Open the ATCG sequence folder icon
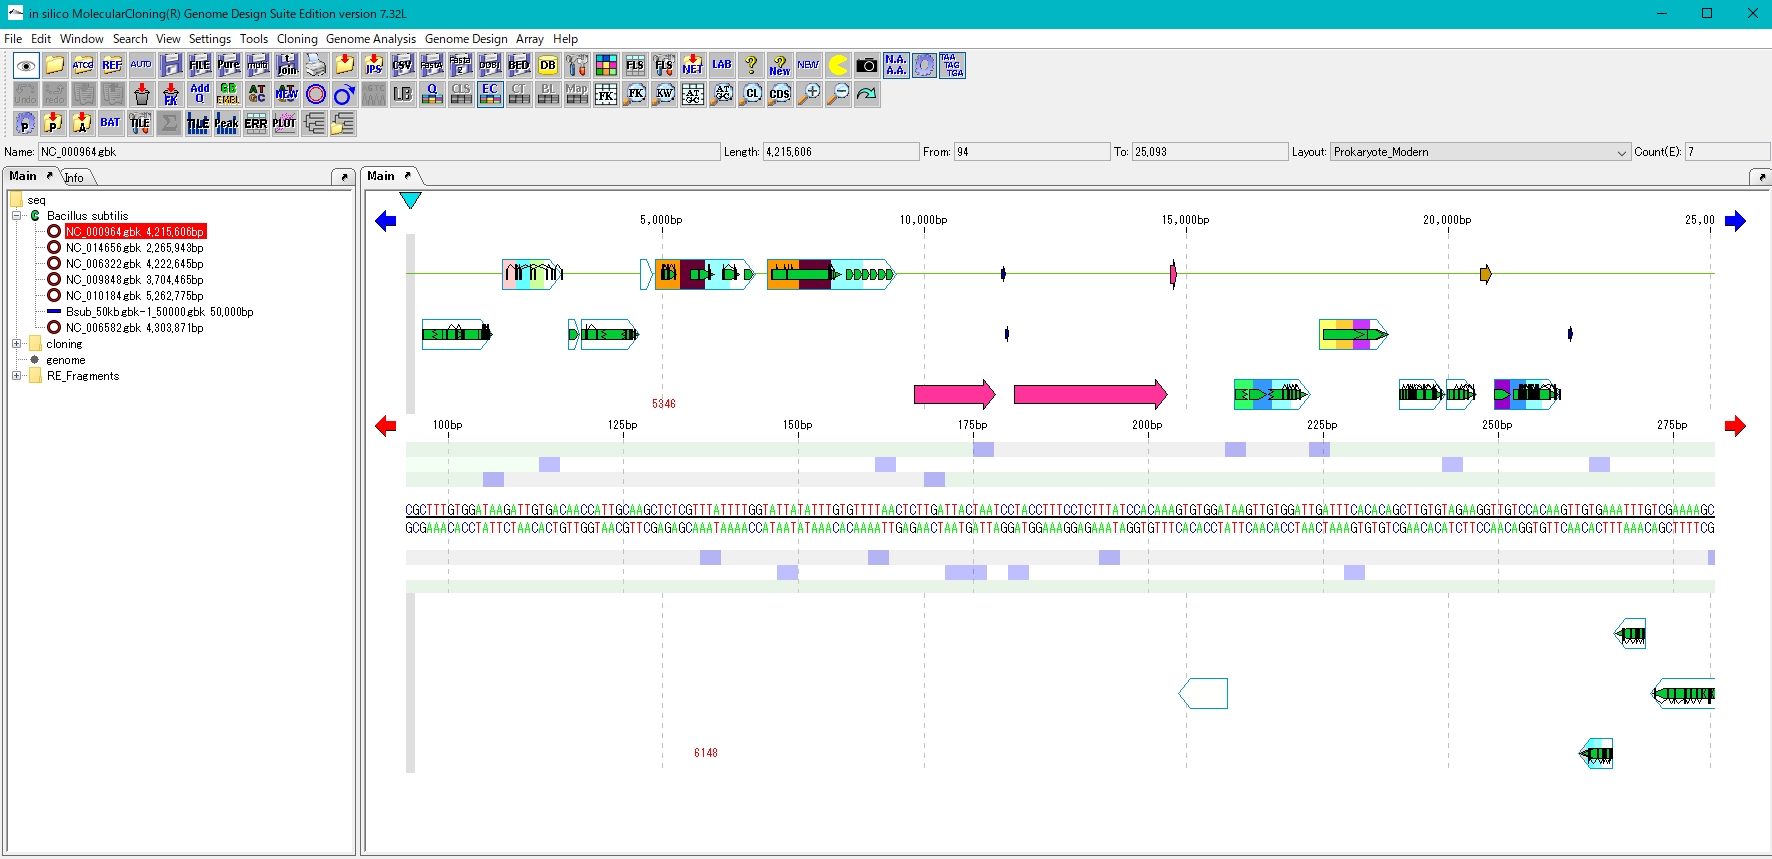This screenshot has width=1772, height=859. (83, 66)
